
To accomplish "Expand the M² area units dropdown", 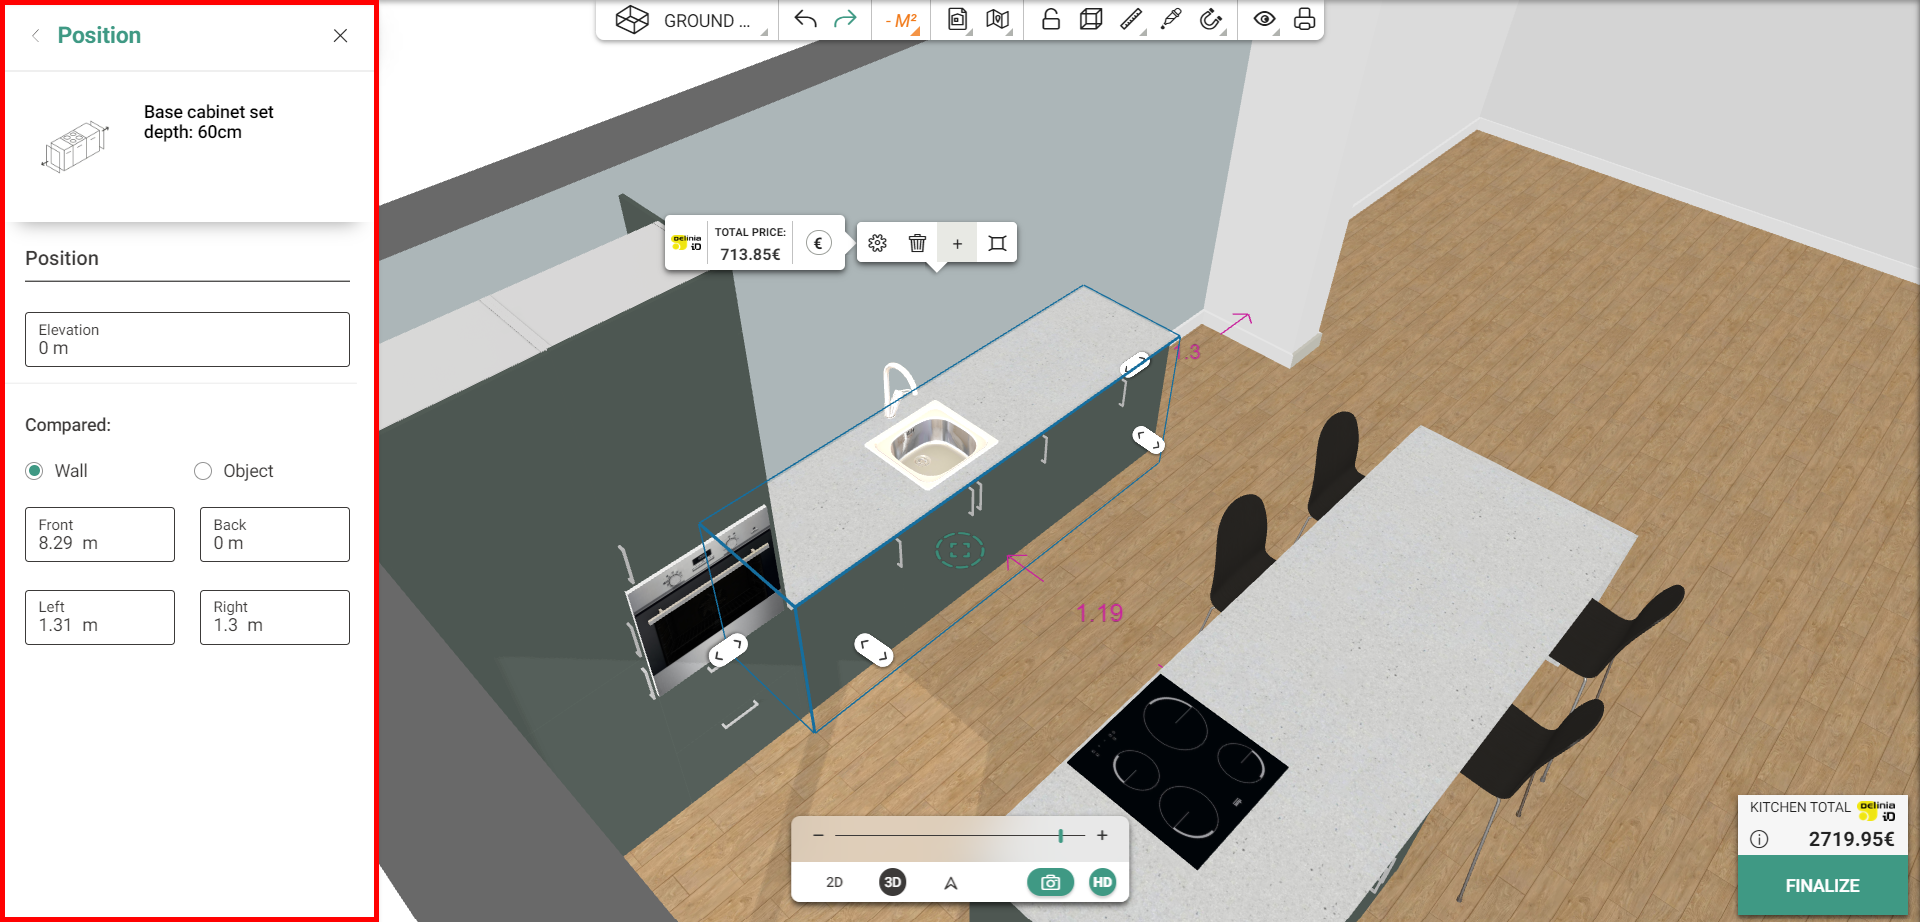I will point(902,21).
